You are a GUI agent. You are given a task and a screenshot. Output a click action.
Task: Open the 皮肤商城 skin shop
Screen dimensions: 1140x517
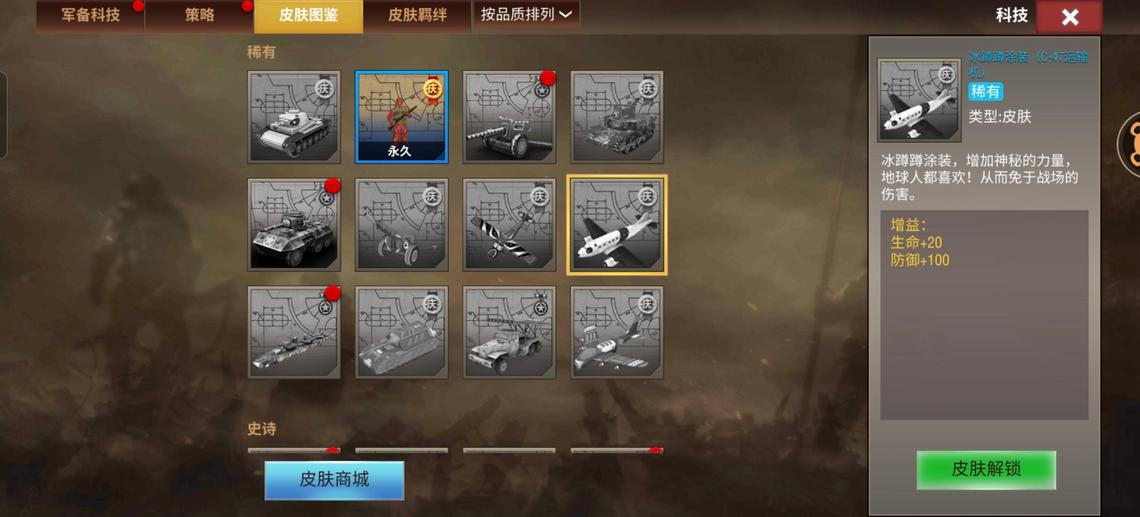click(334, 480)
